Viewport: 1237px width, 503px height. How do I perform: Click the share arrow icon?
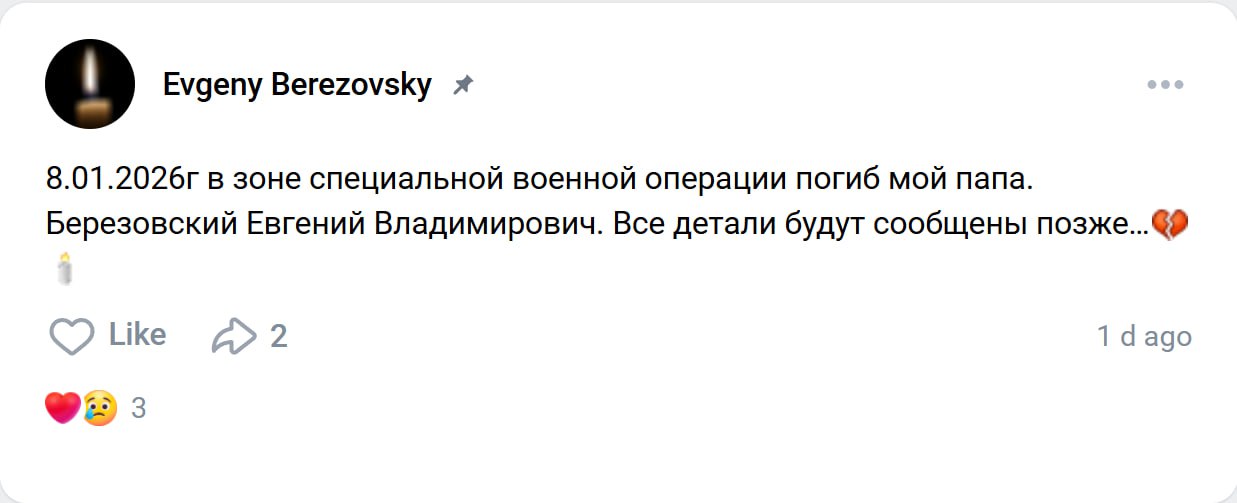click(x=233, y=337)
